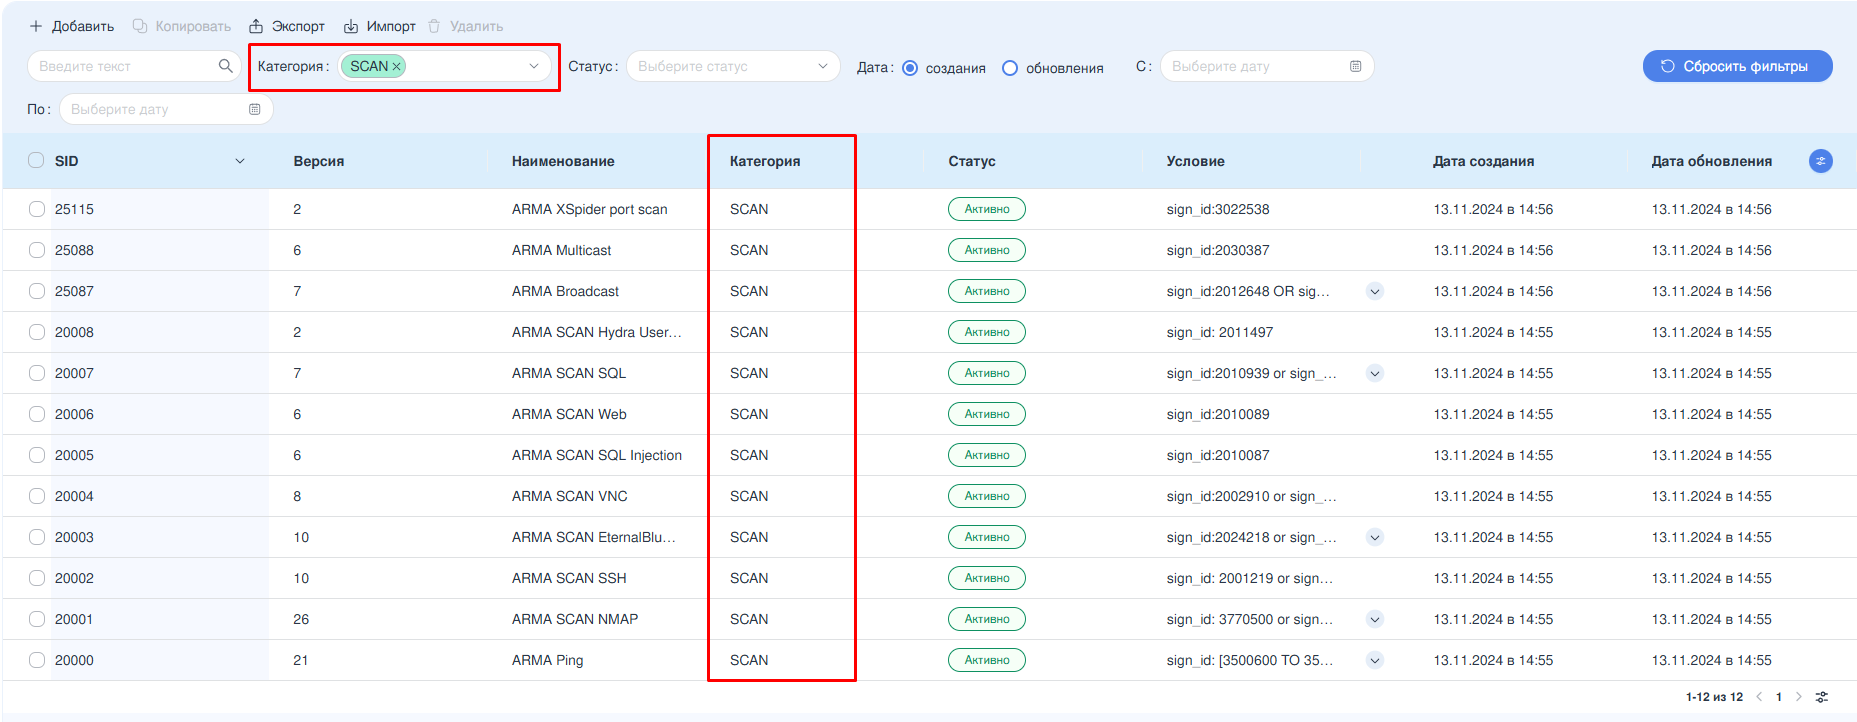
Task: Click the search magnifier icon
Action: click(x=225, y=66)
